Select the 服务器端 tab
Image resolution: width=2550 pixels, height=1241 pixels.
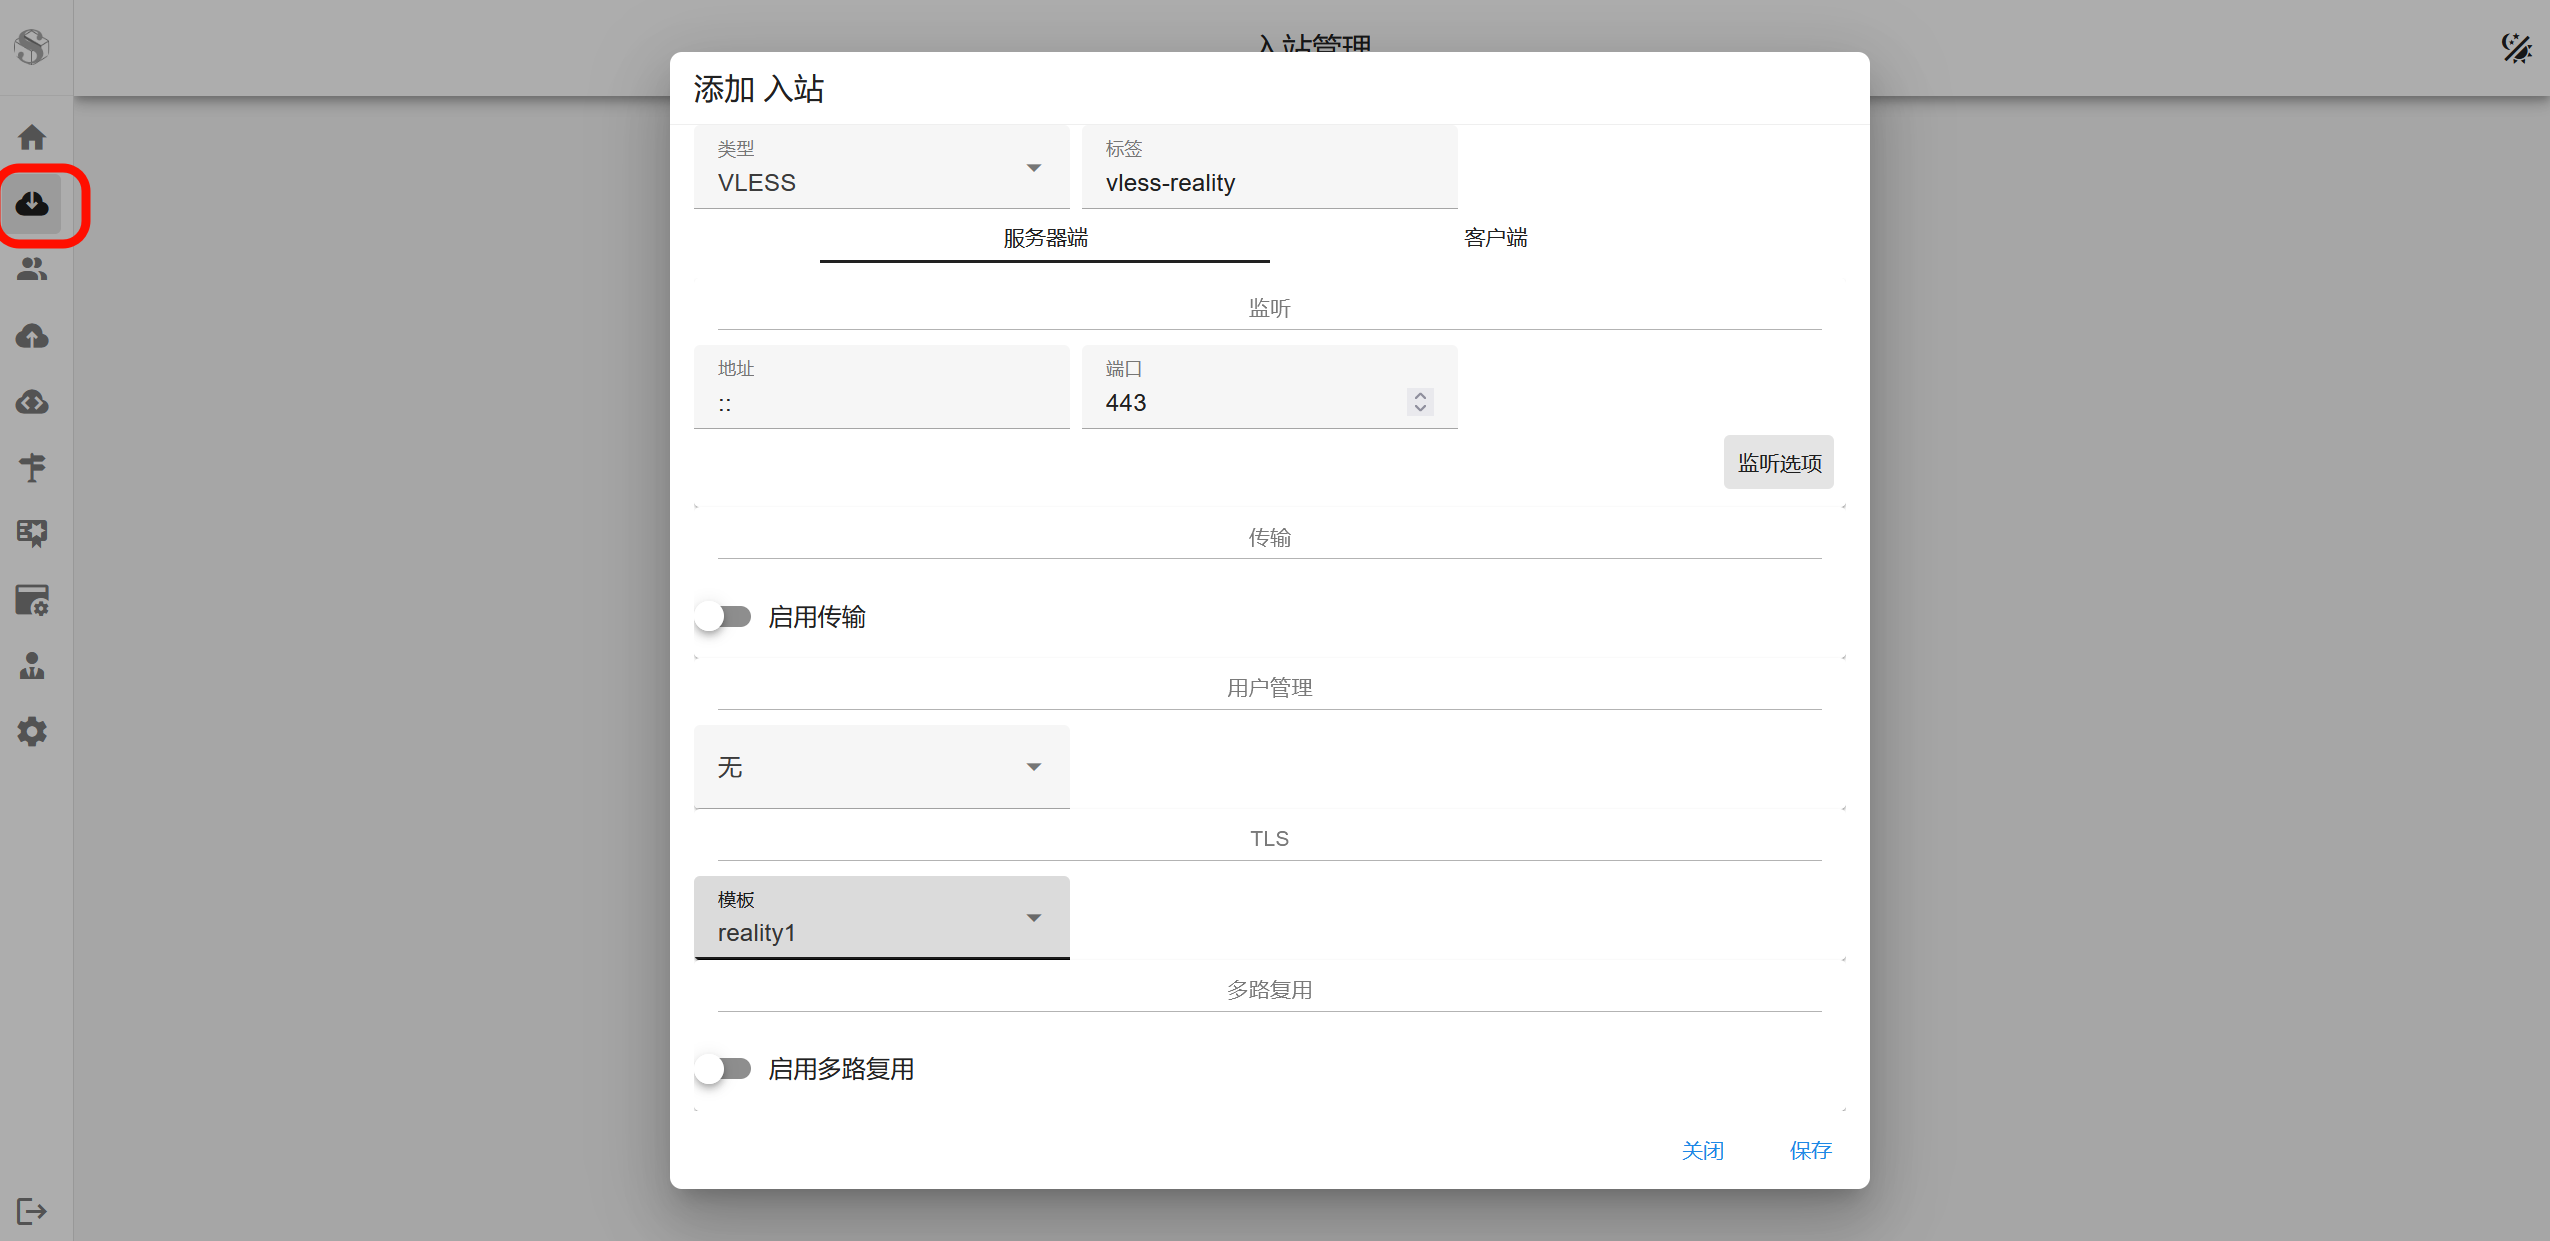click(1045, 238)
